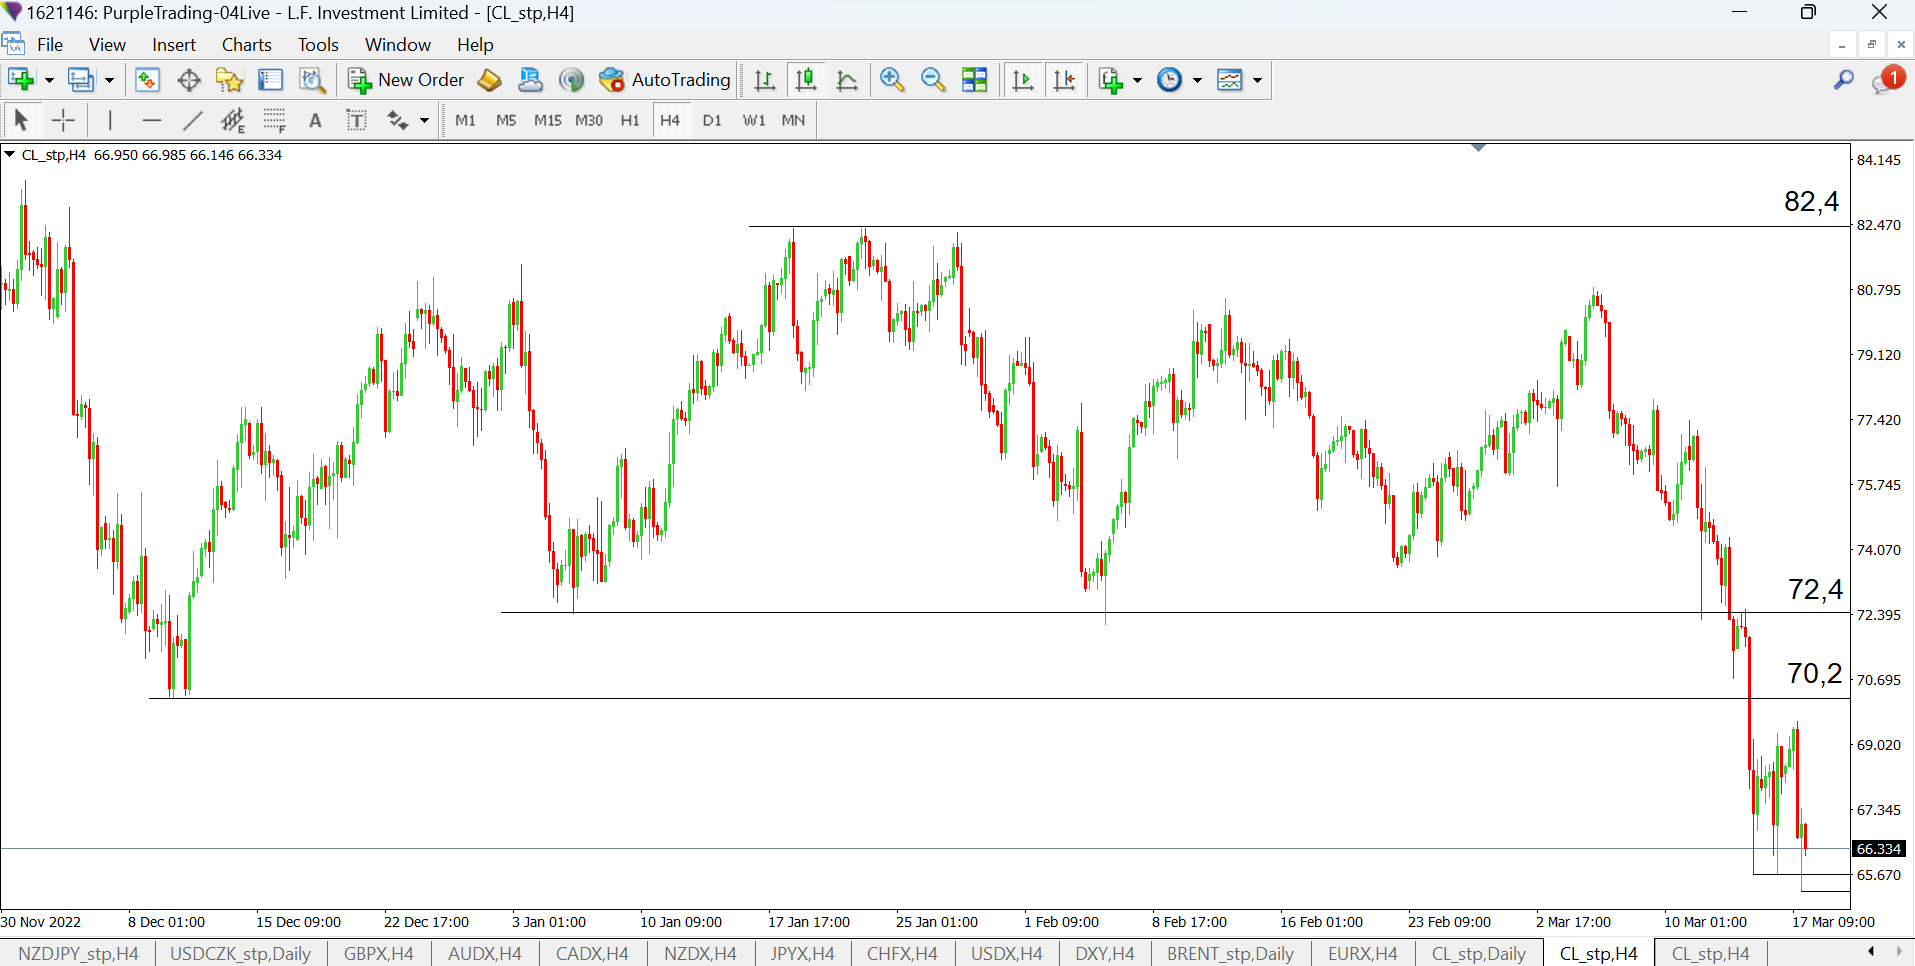Switch chart to line chart style
This screenshot has height=966, width=1915.
coord(847,80)
